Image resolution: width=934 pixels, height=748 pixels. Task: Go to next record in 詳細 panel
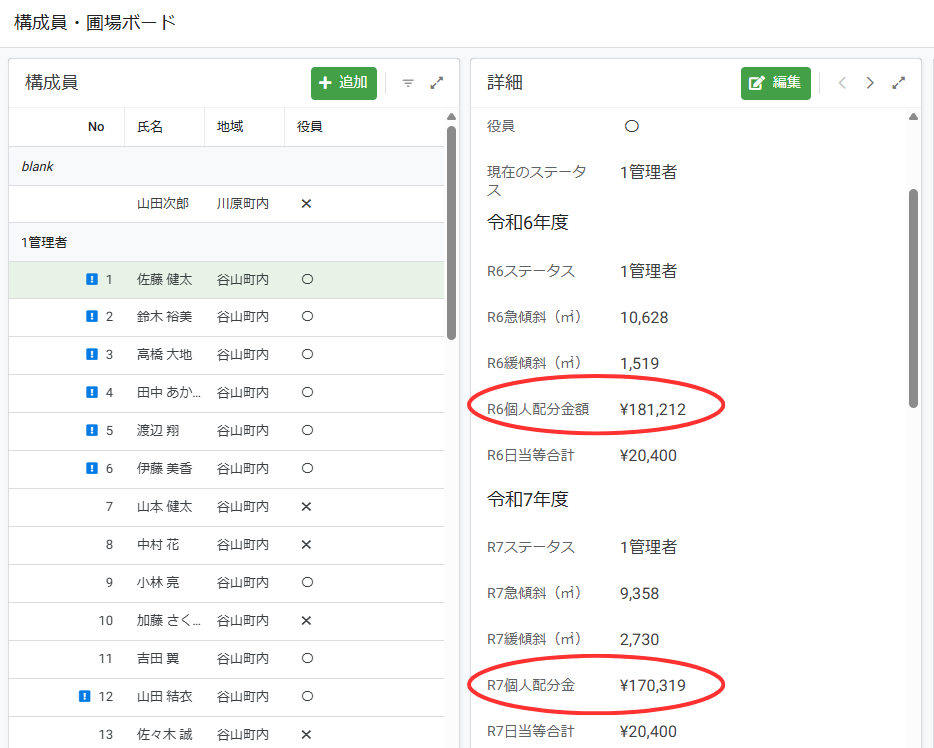[870, 83]
